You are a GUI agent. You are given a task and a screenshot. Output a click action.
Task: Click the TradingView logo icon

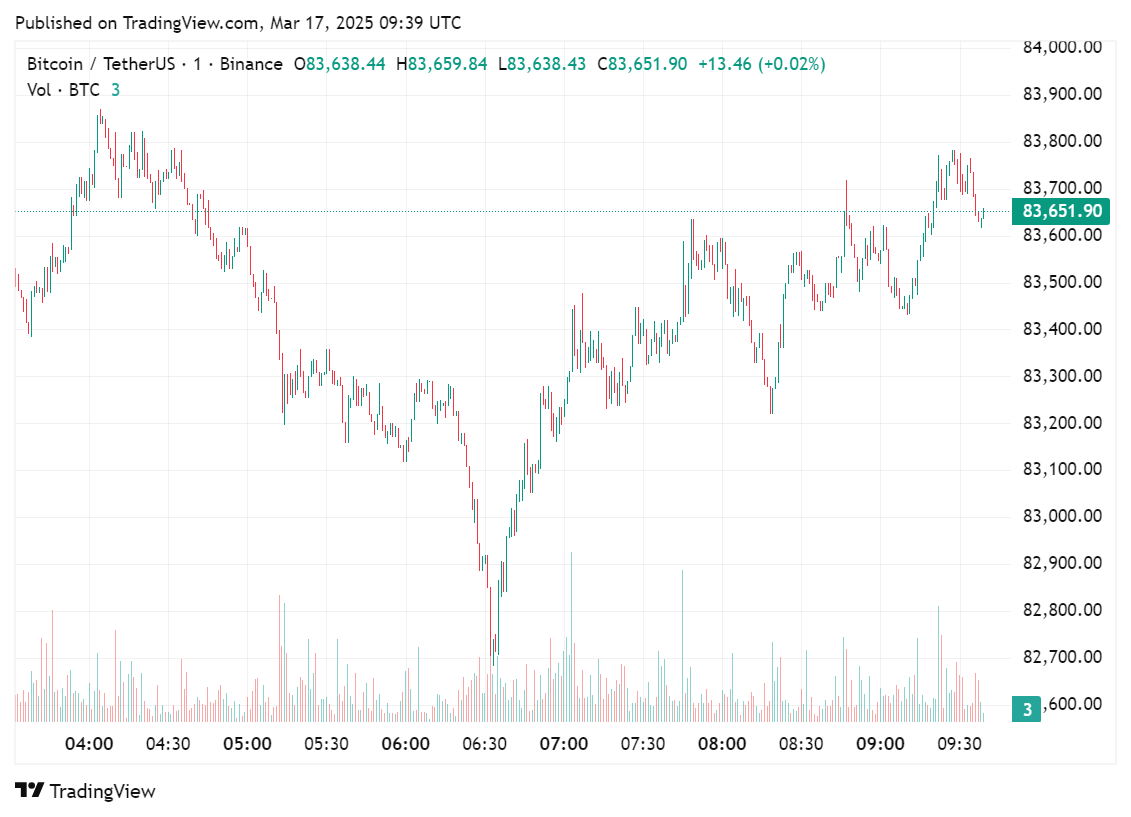coord(30,791)
